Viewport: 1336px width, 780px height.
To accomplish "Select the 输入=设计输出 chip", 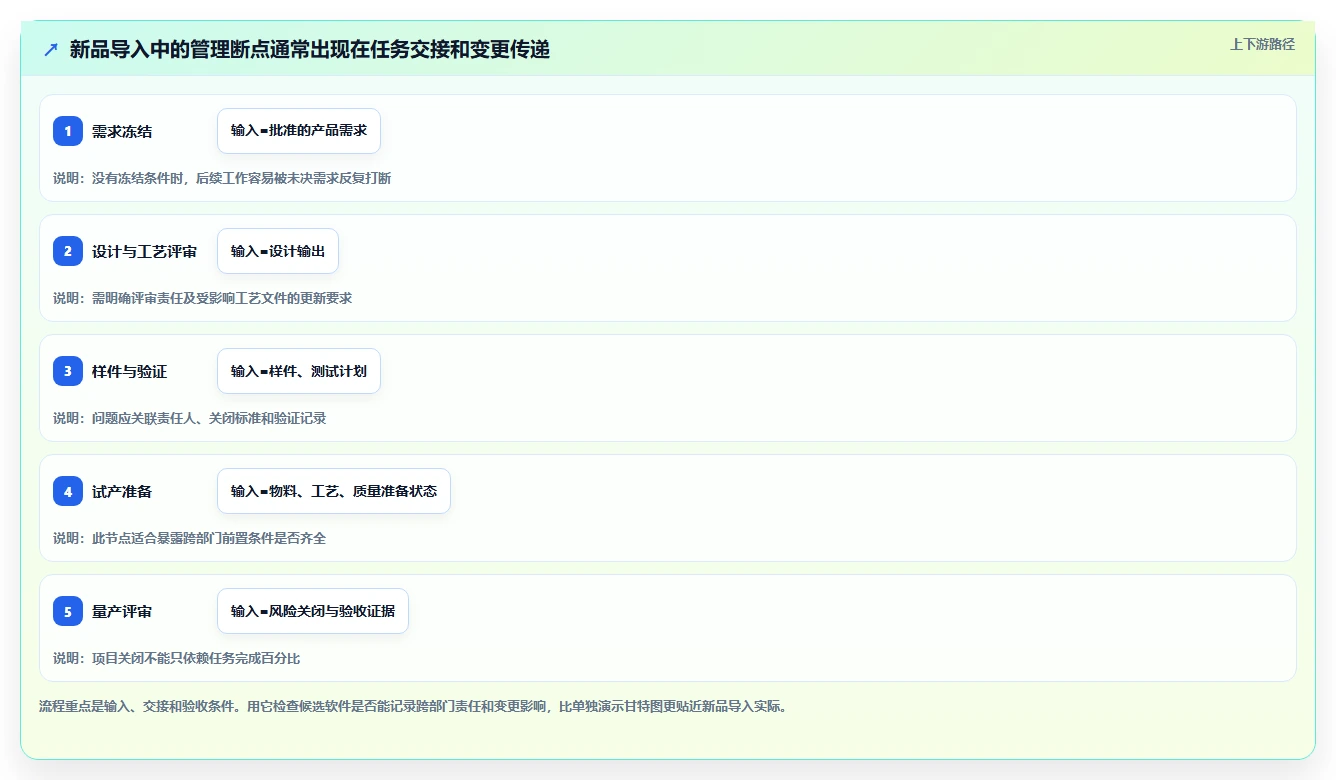I will click(x=278, y=251).
